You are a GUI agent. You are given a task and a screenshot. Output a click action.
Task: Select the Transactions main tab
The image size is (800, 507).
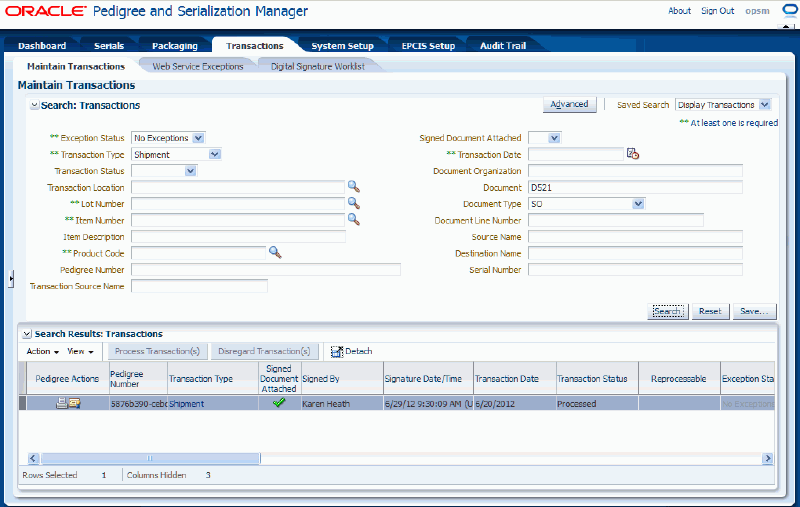coord(255,45)
